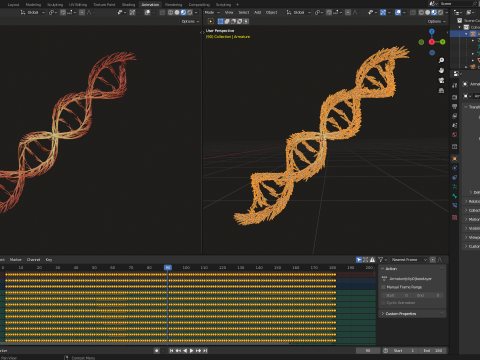The image size is (480, 360).
Task: Click the current frame field showing 90
Action: click(368, 351)
